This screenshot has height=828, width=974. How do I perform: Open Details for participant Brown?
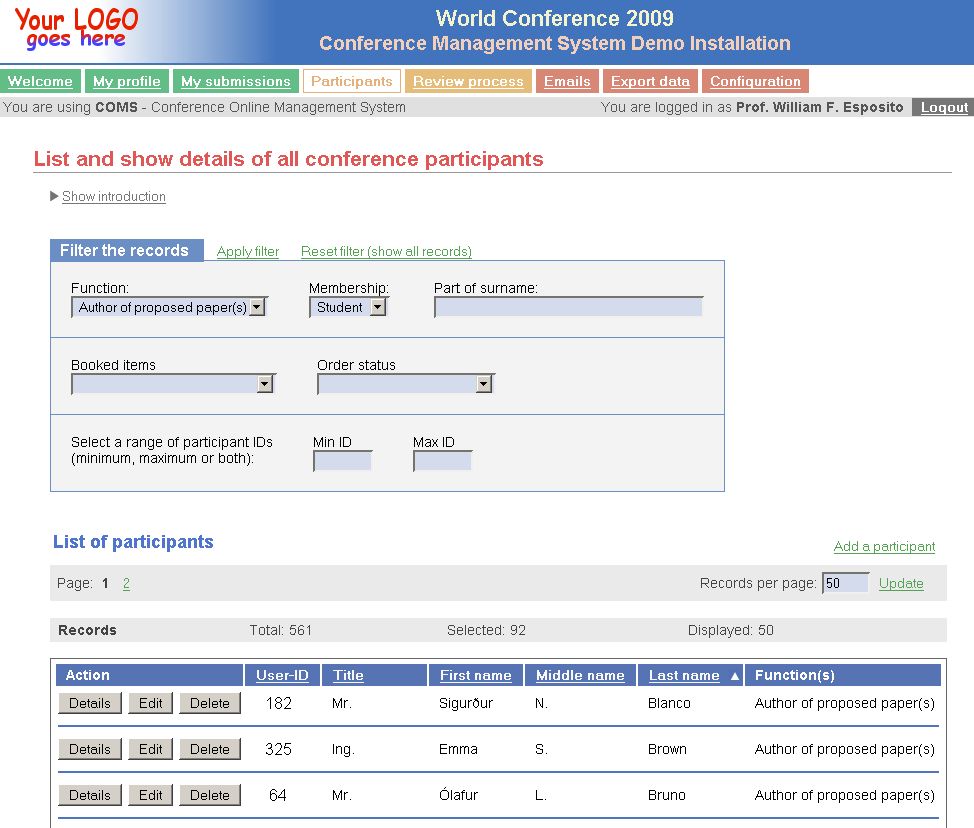tap(90, 749)
